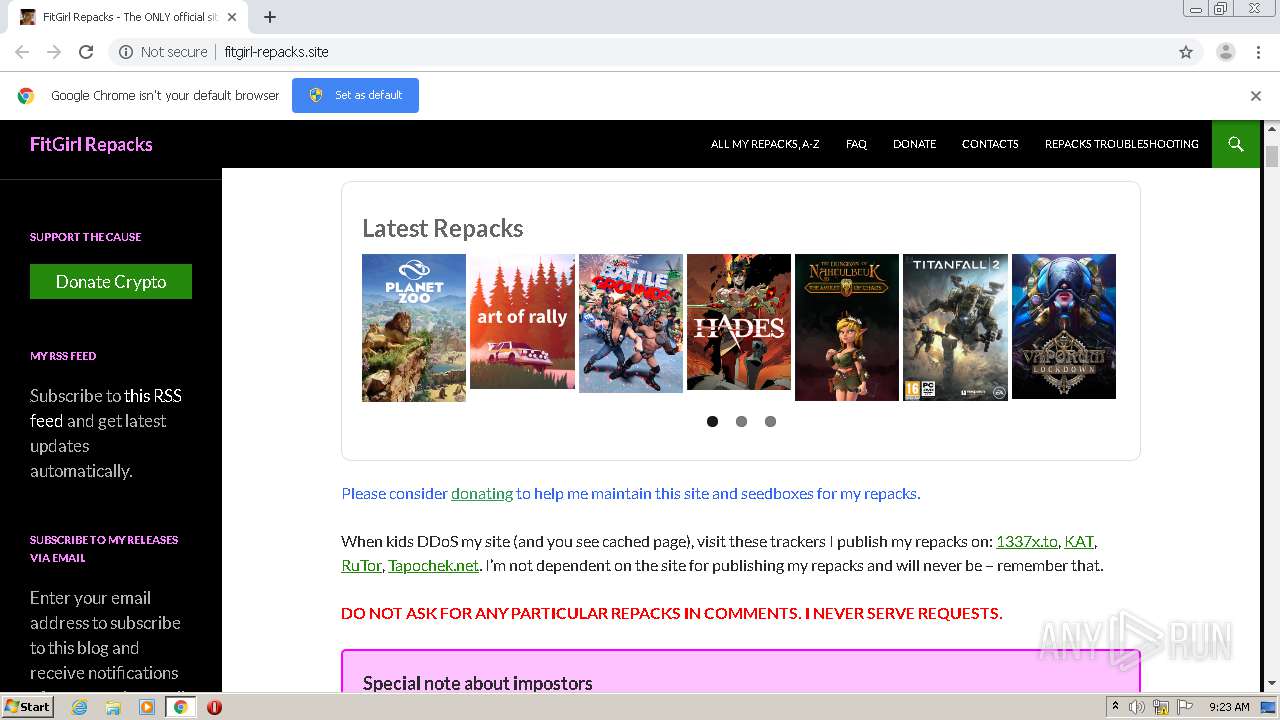Open ALL MY REPACKS, A-Z menu

pos(765,144)
